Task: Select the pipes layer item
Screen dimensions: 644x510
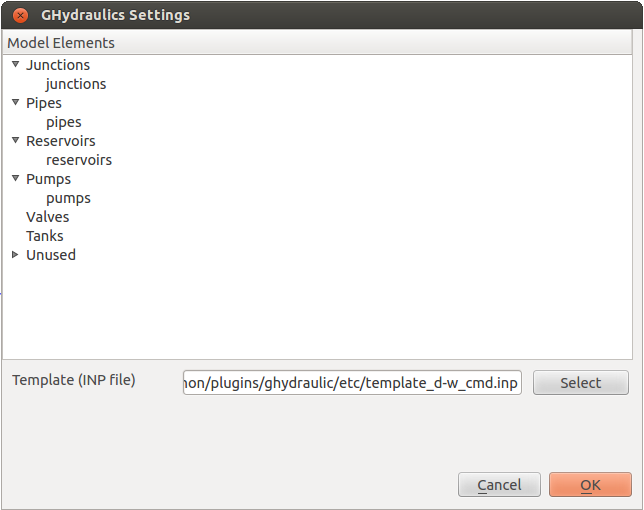Action: pyautogui.click(x=64, y=122)
